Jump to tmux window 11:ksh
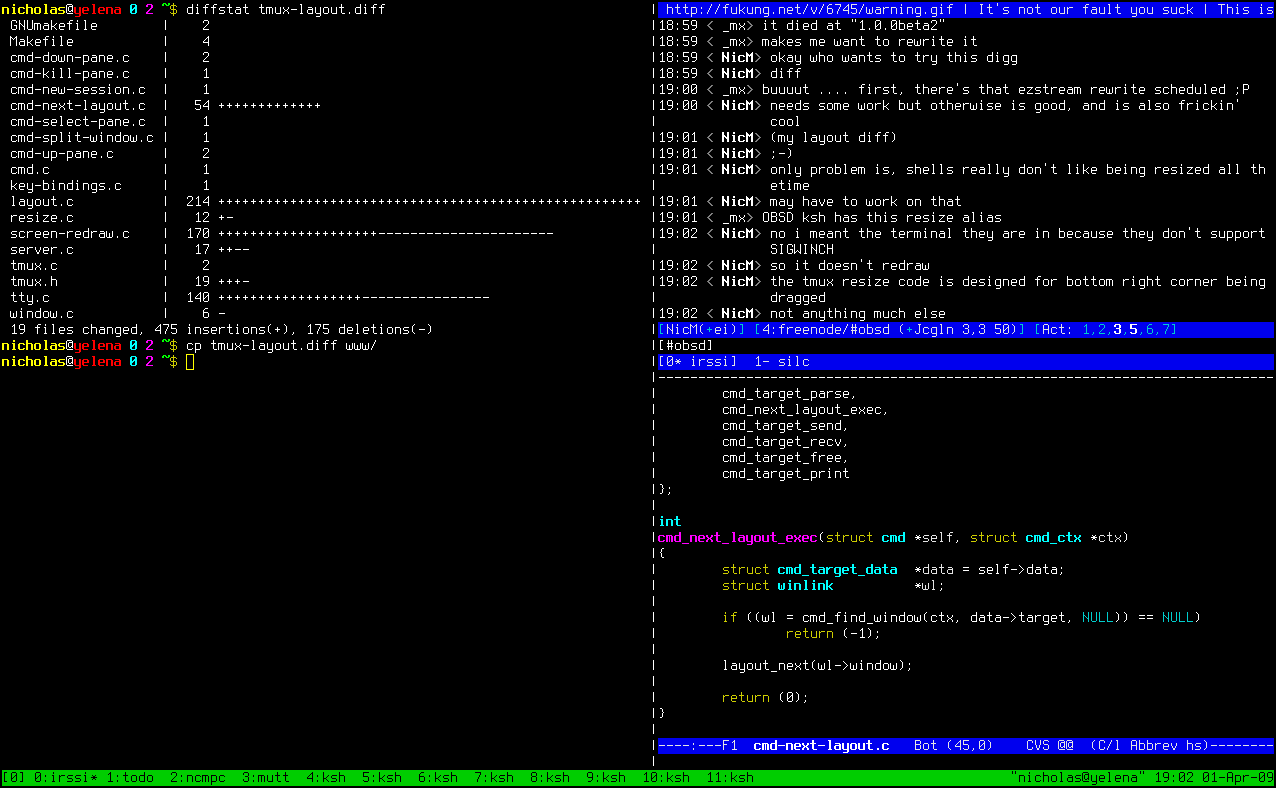This screenshot has height=788, width=1276. [730, 778]
